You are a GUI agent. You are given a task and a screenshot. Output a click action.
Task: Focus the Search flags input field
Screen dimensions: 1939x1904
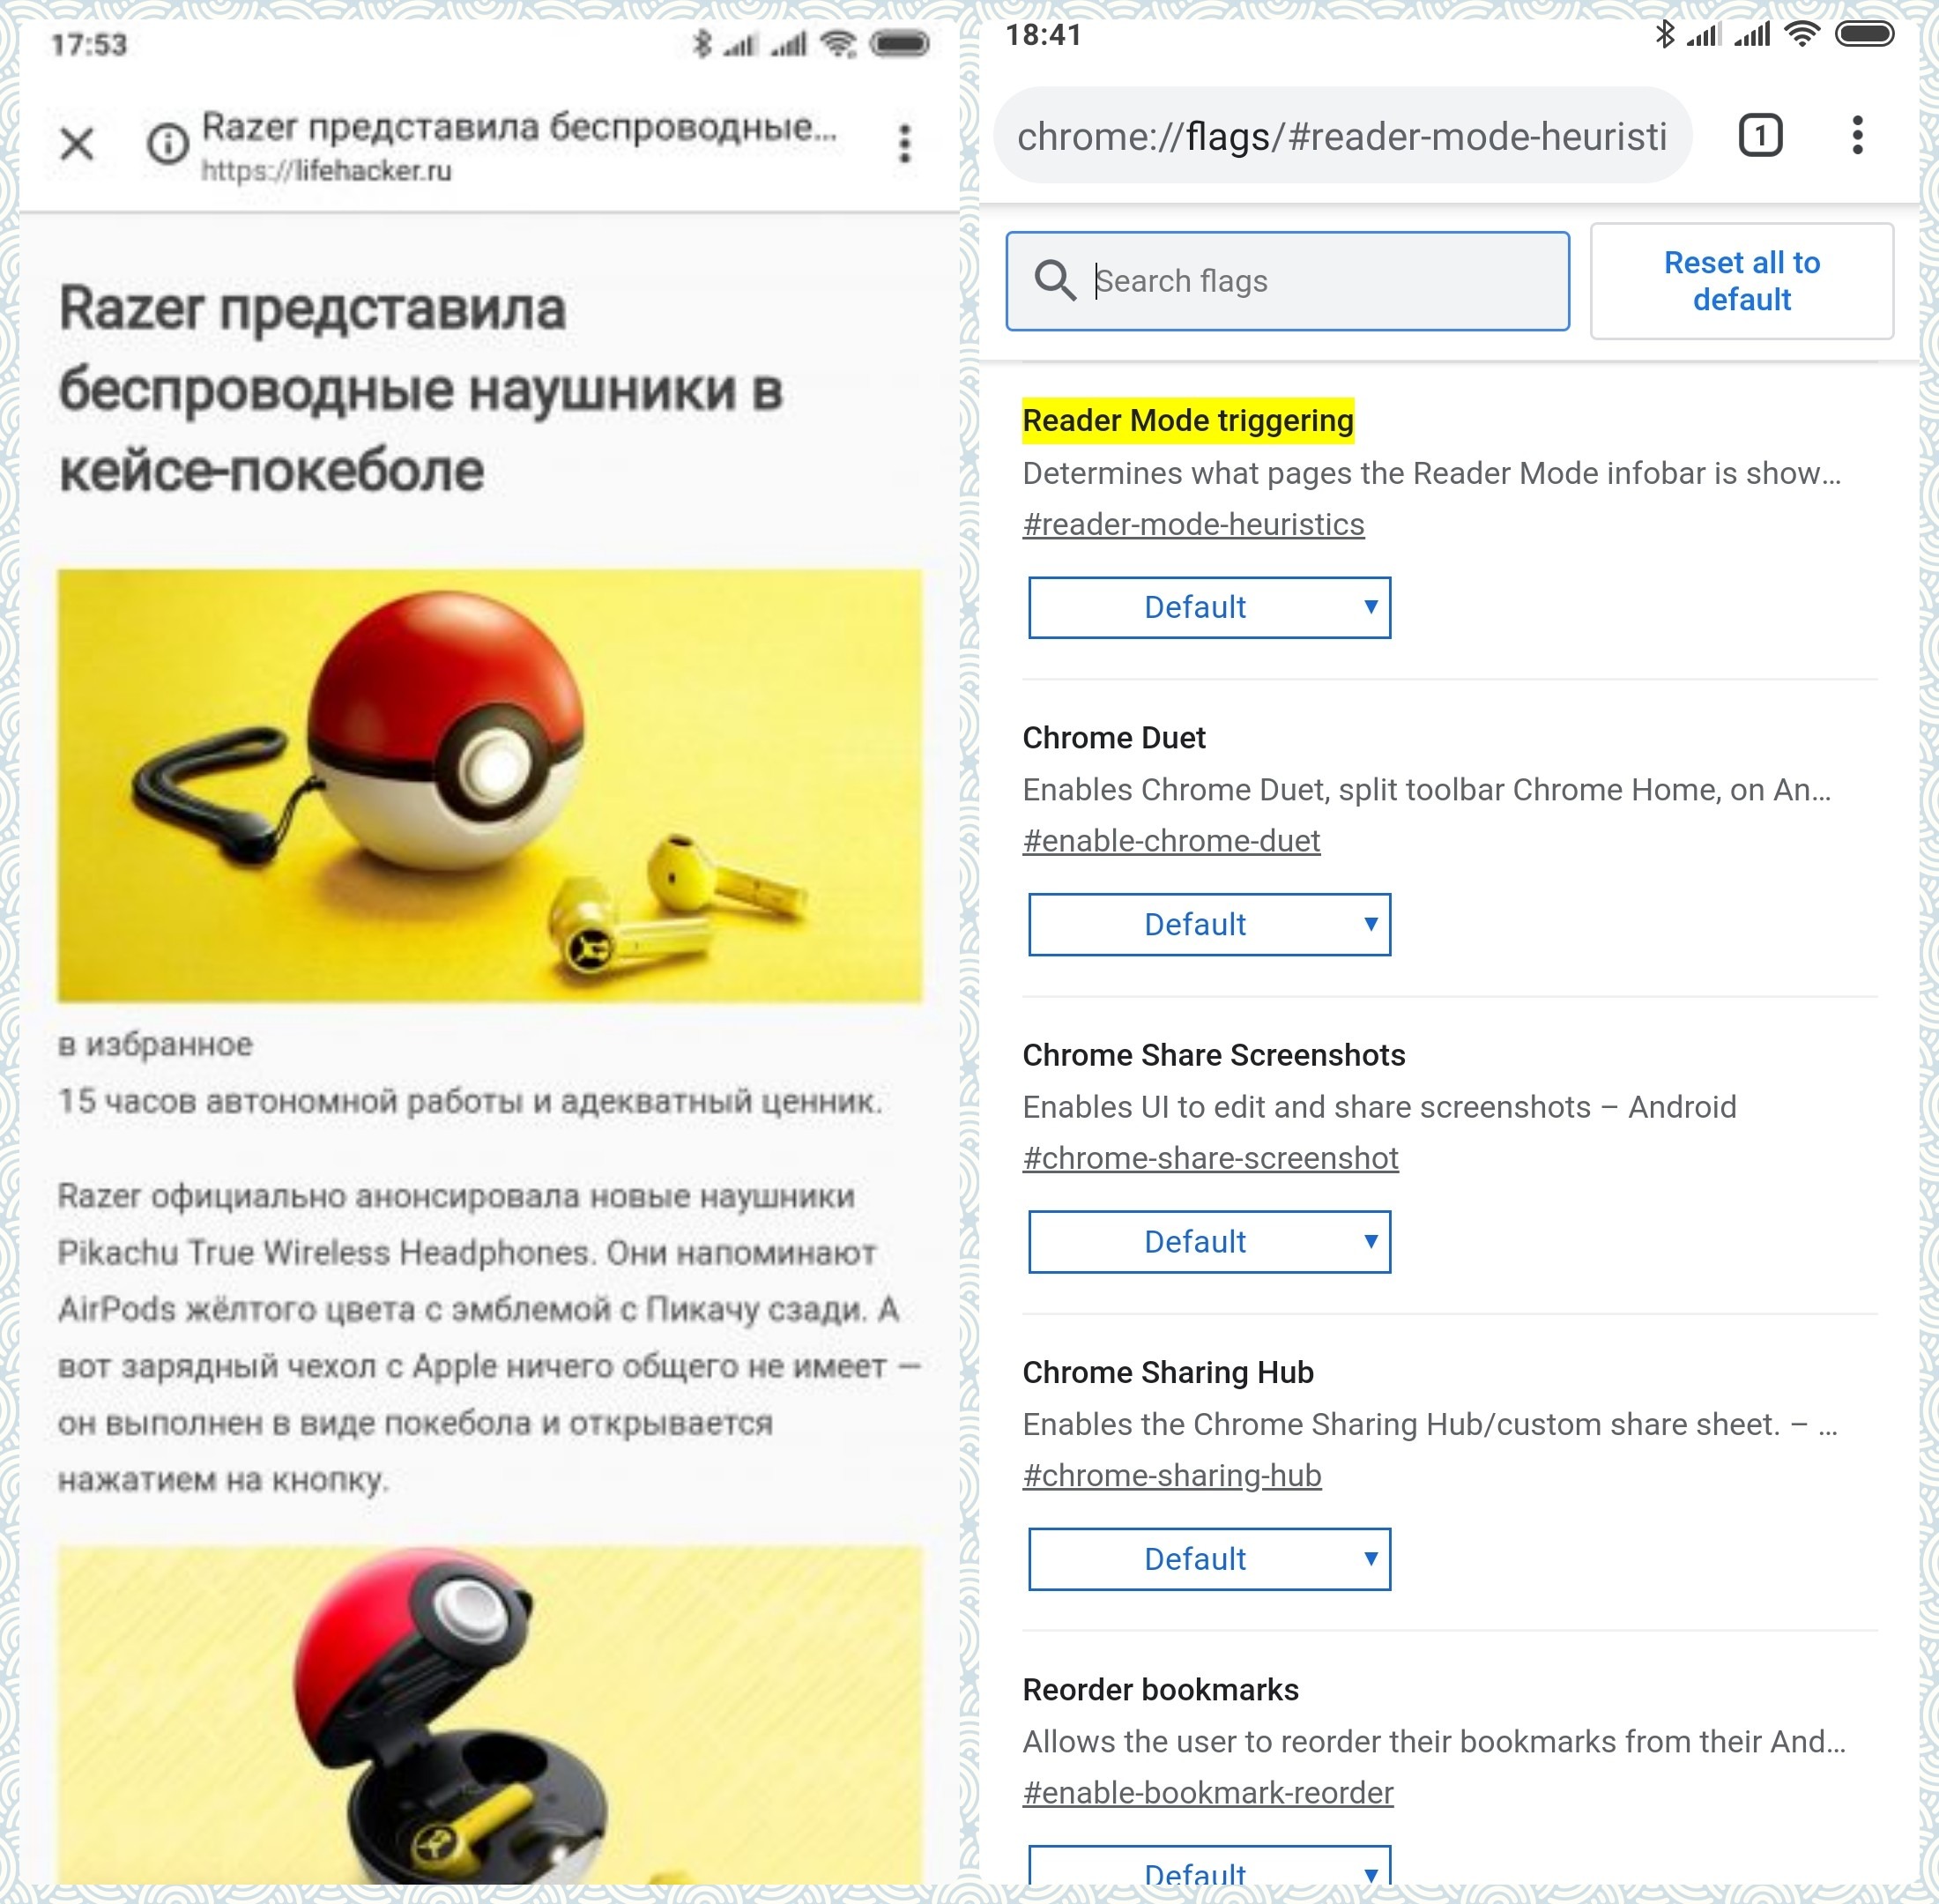click(x=1287, y=281)
